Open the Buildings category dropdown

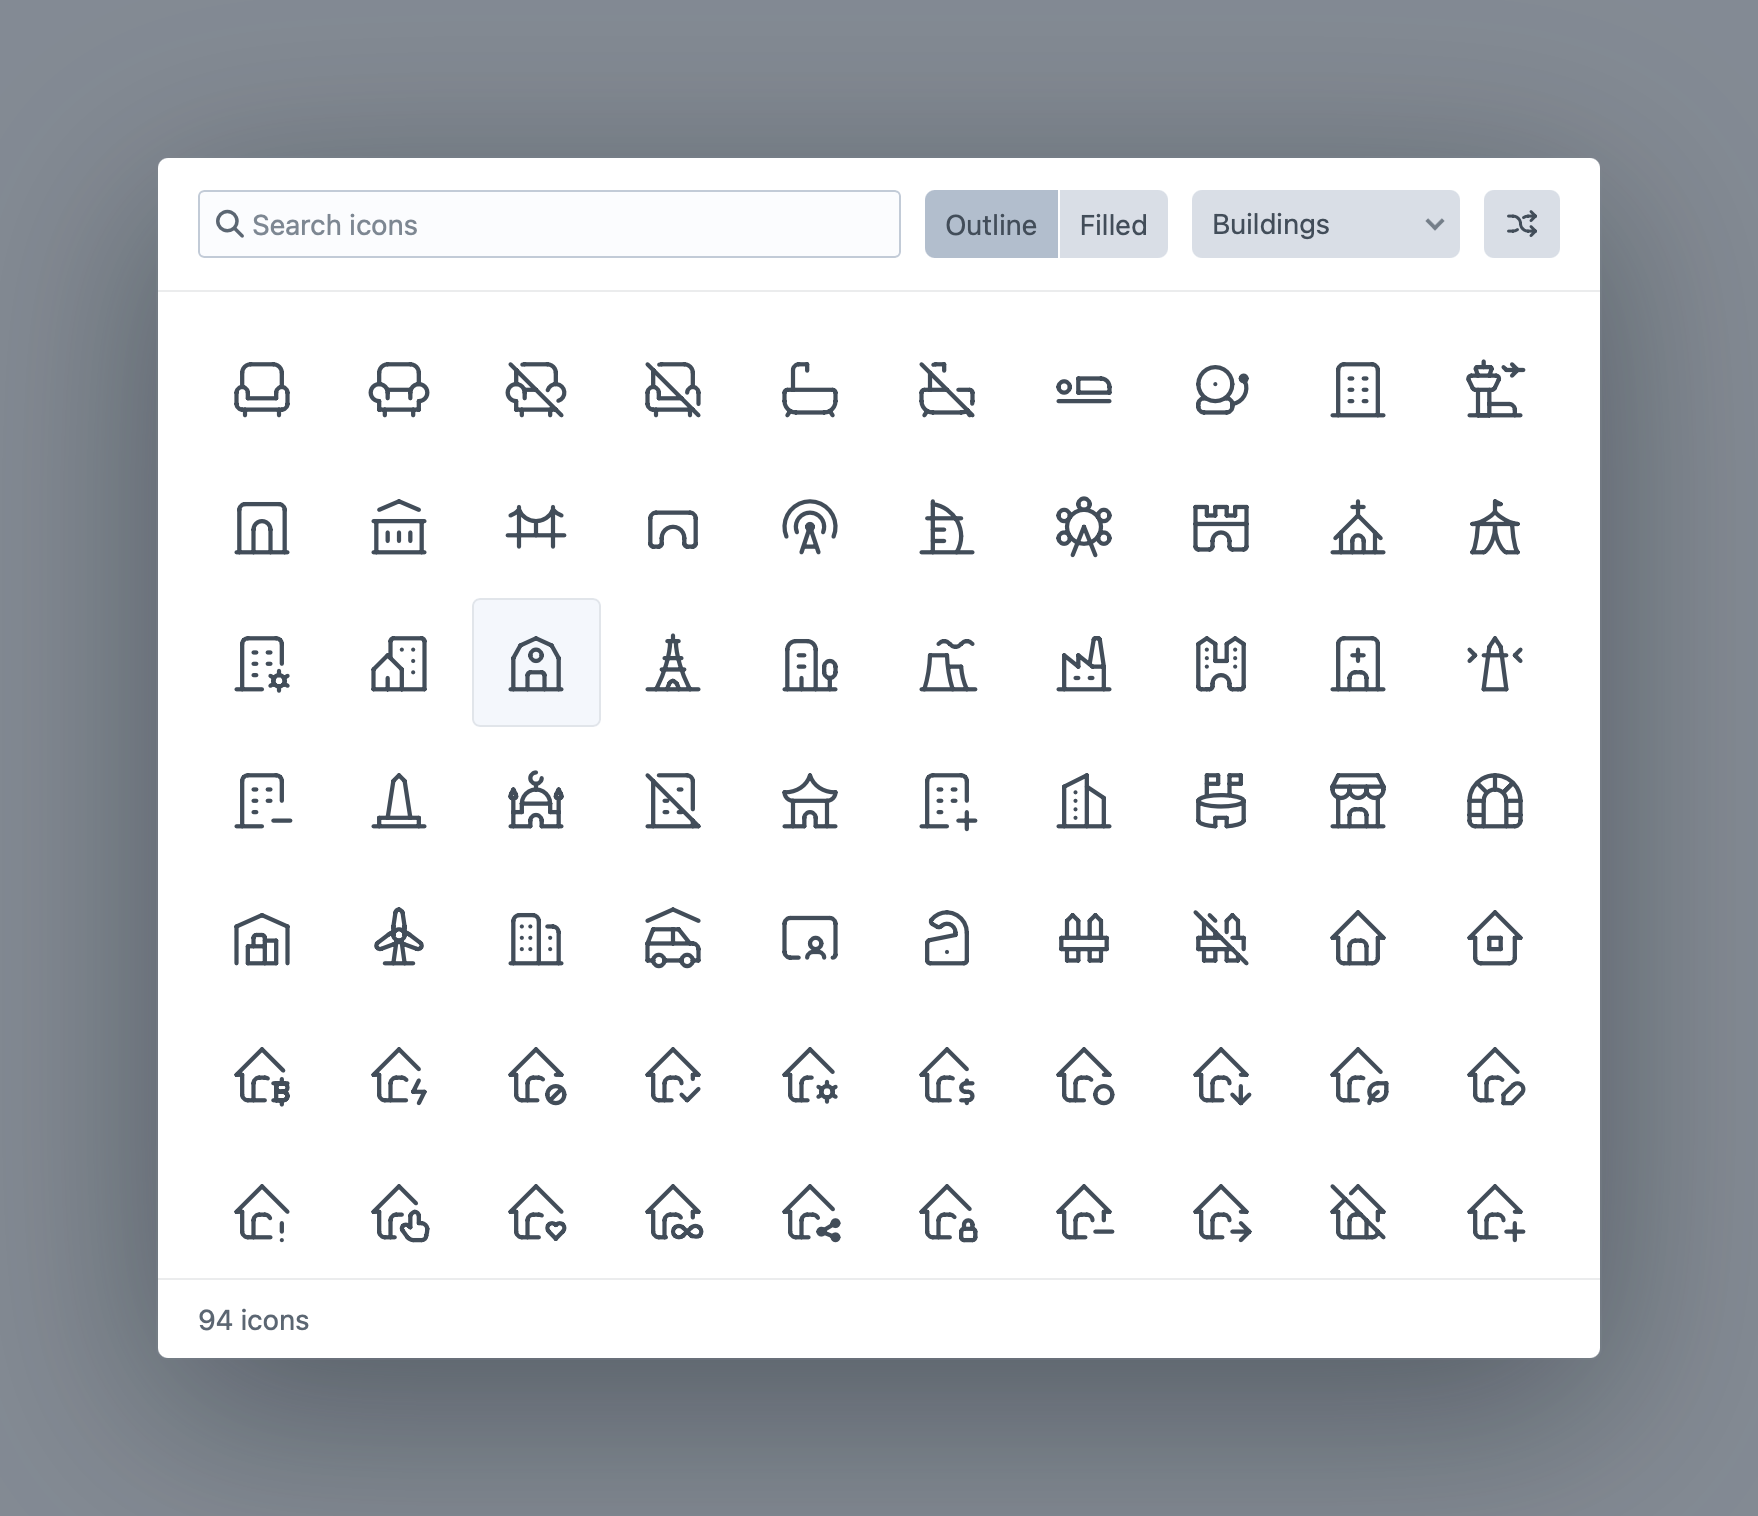[x=1325, y=224]
